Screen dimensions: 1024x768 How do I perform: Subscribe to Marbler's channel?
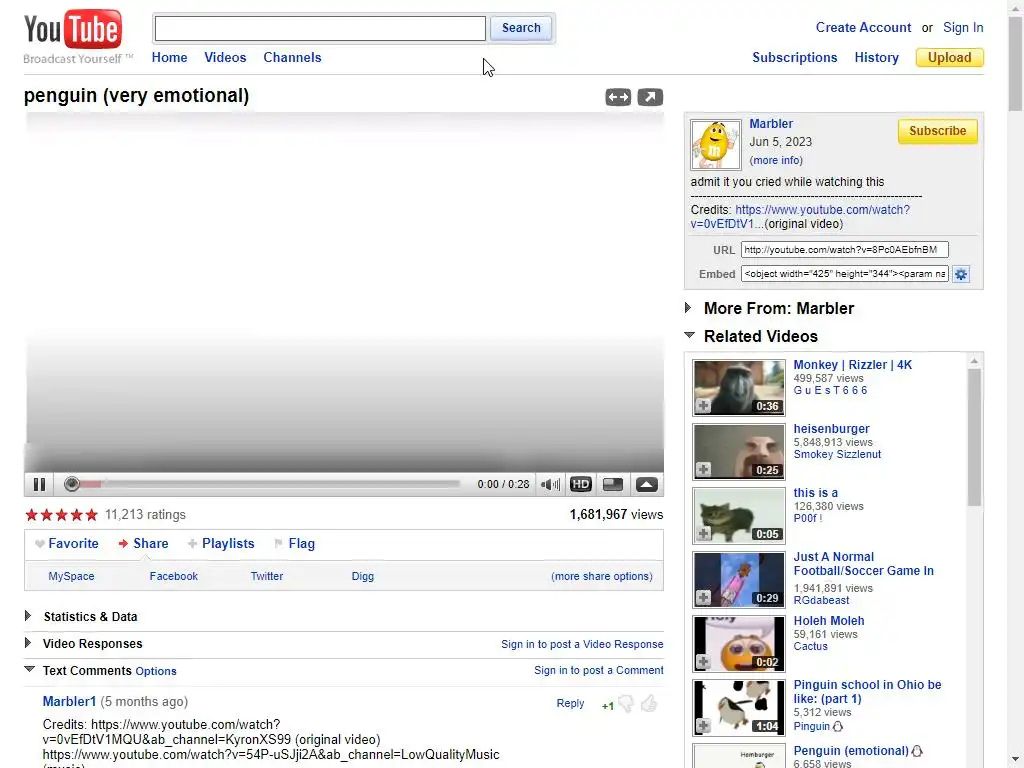(x=937, y=131)
